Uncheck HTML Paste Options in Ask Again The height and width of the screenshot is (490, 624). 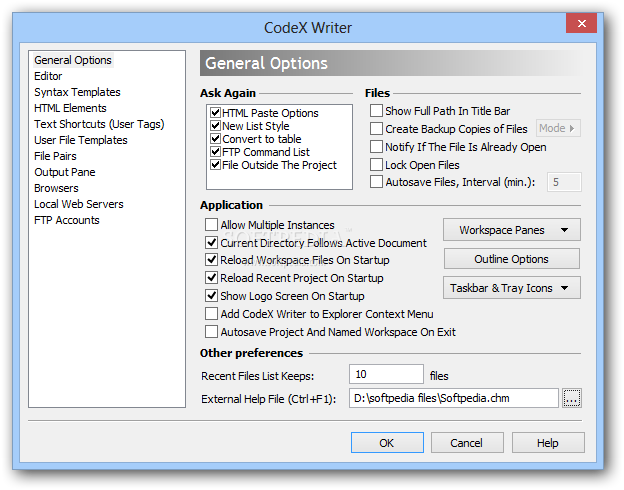pos(215,113)
